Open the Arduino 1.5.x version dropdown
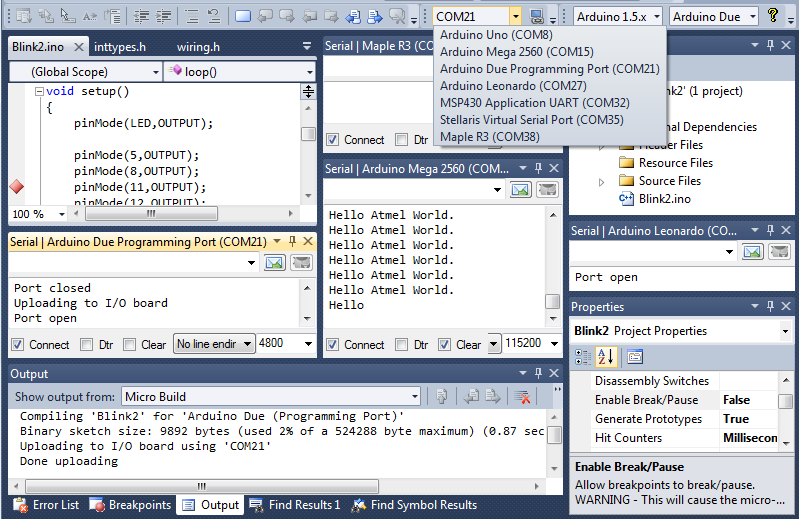The height and width of the screenshot is (519, 799). click(656, 16)
